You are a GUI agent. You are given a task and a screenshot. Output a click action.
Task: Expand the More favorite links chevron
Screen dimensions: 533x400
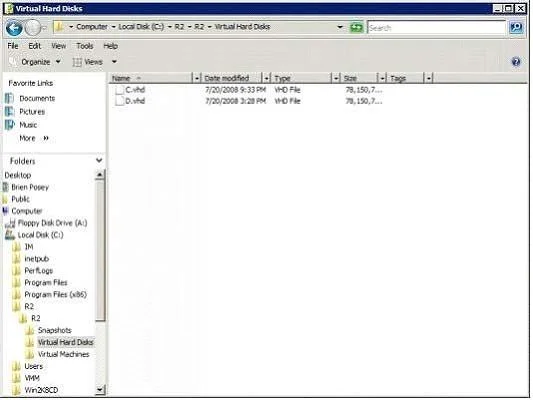click(46, 138)
